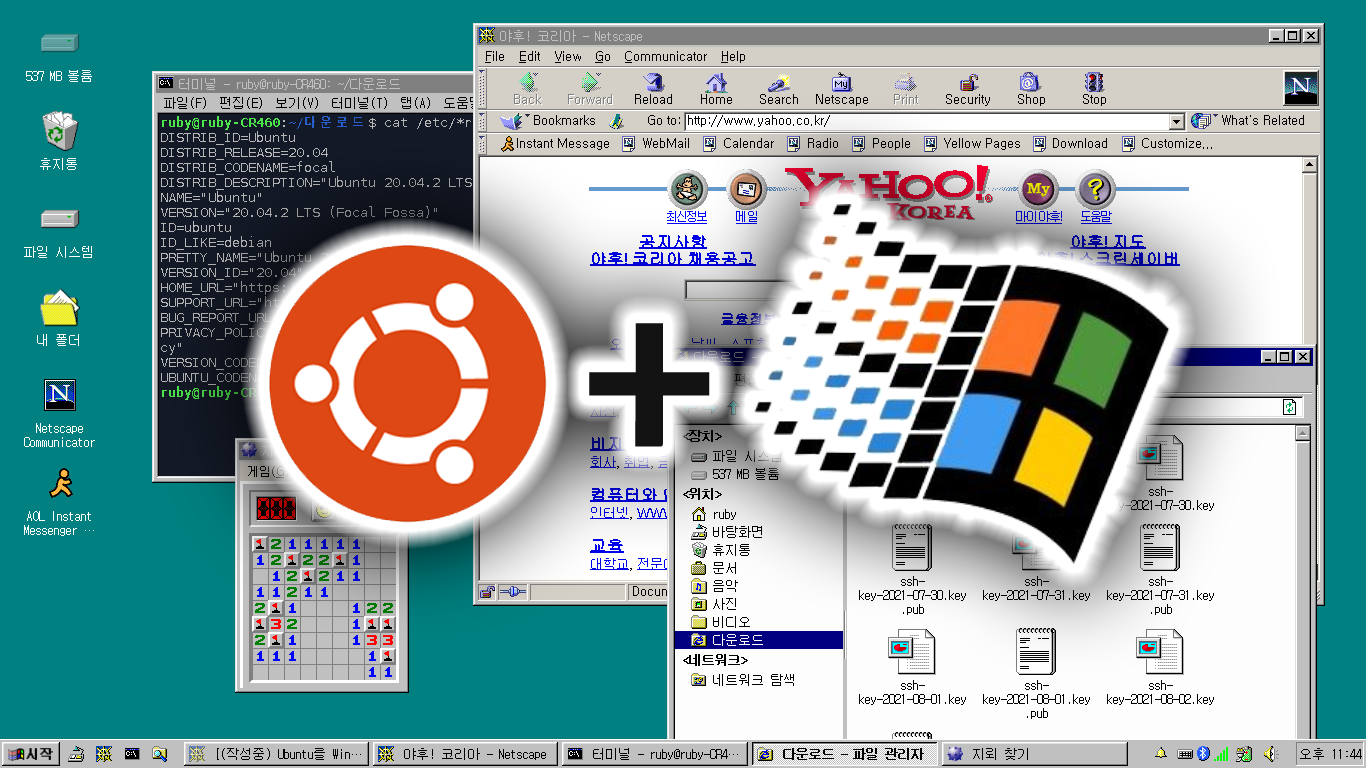Click the Go to URL address field
Image resolution: width=1366 pixels, height=768 pixels.
[x=927, y=122]
